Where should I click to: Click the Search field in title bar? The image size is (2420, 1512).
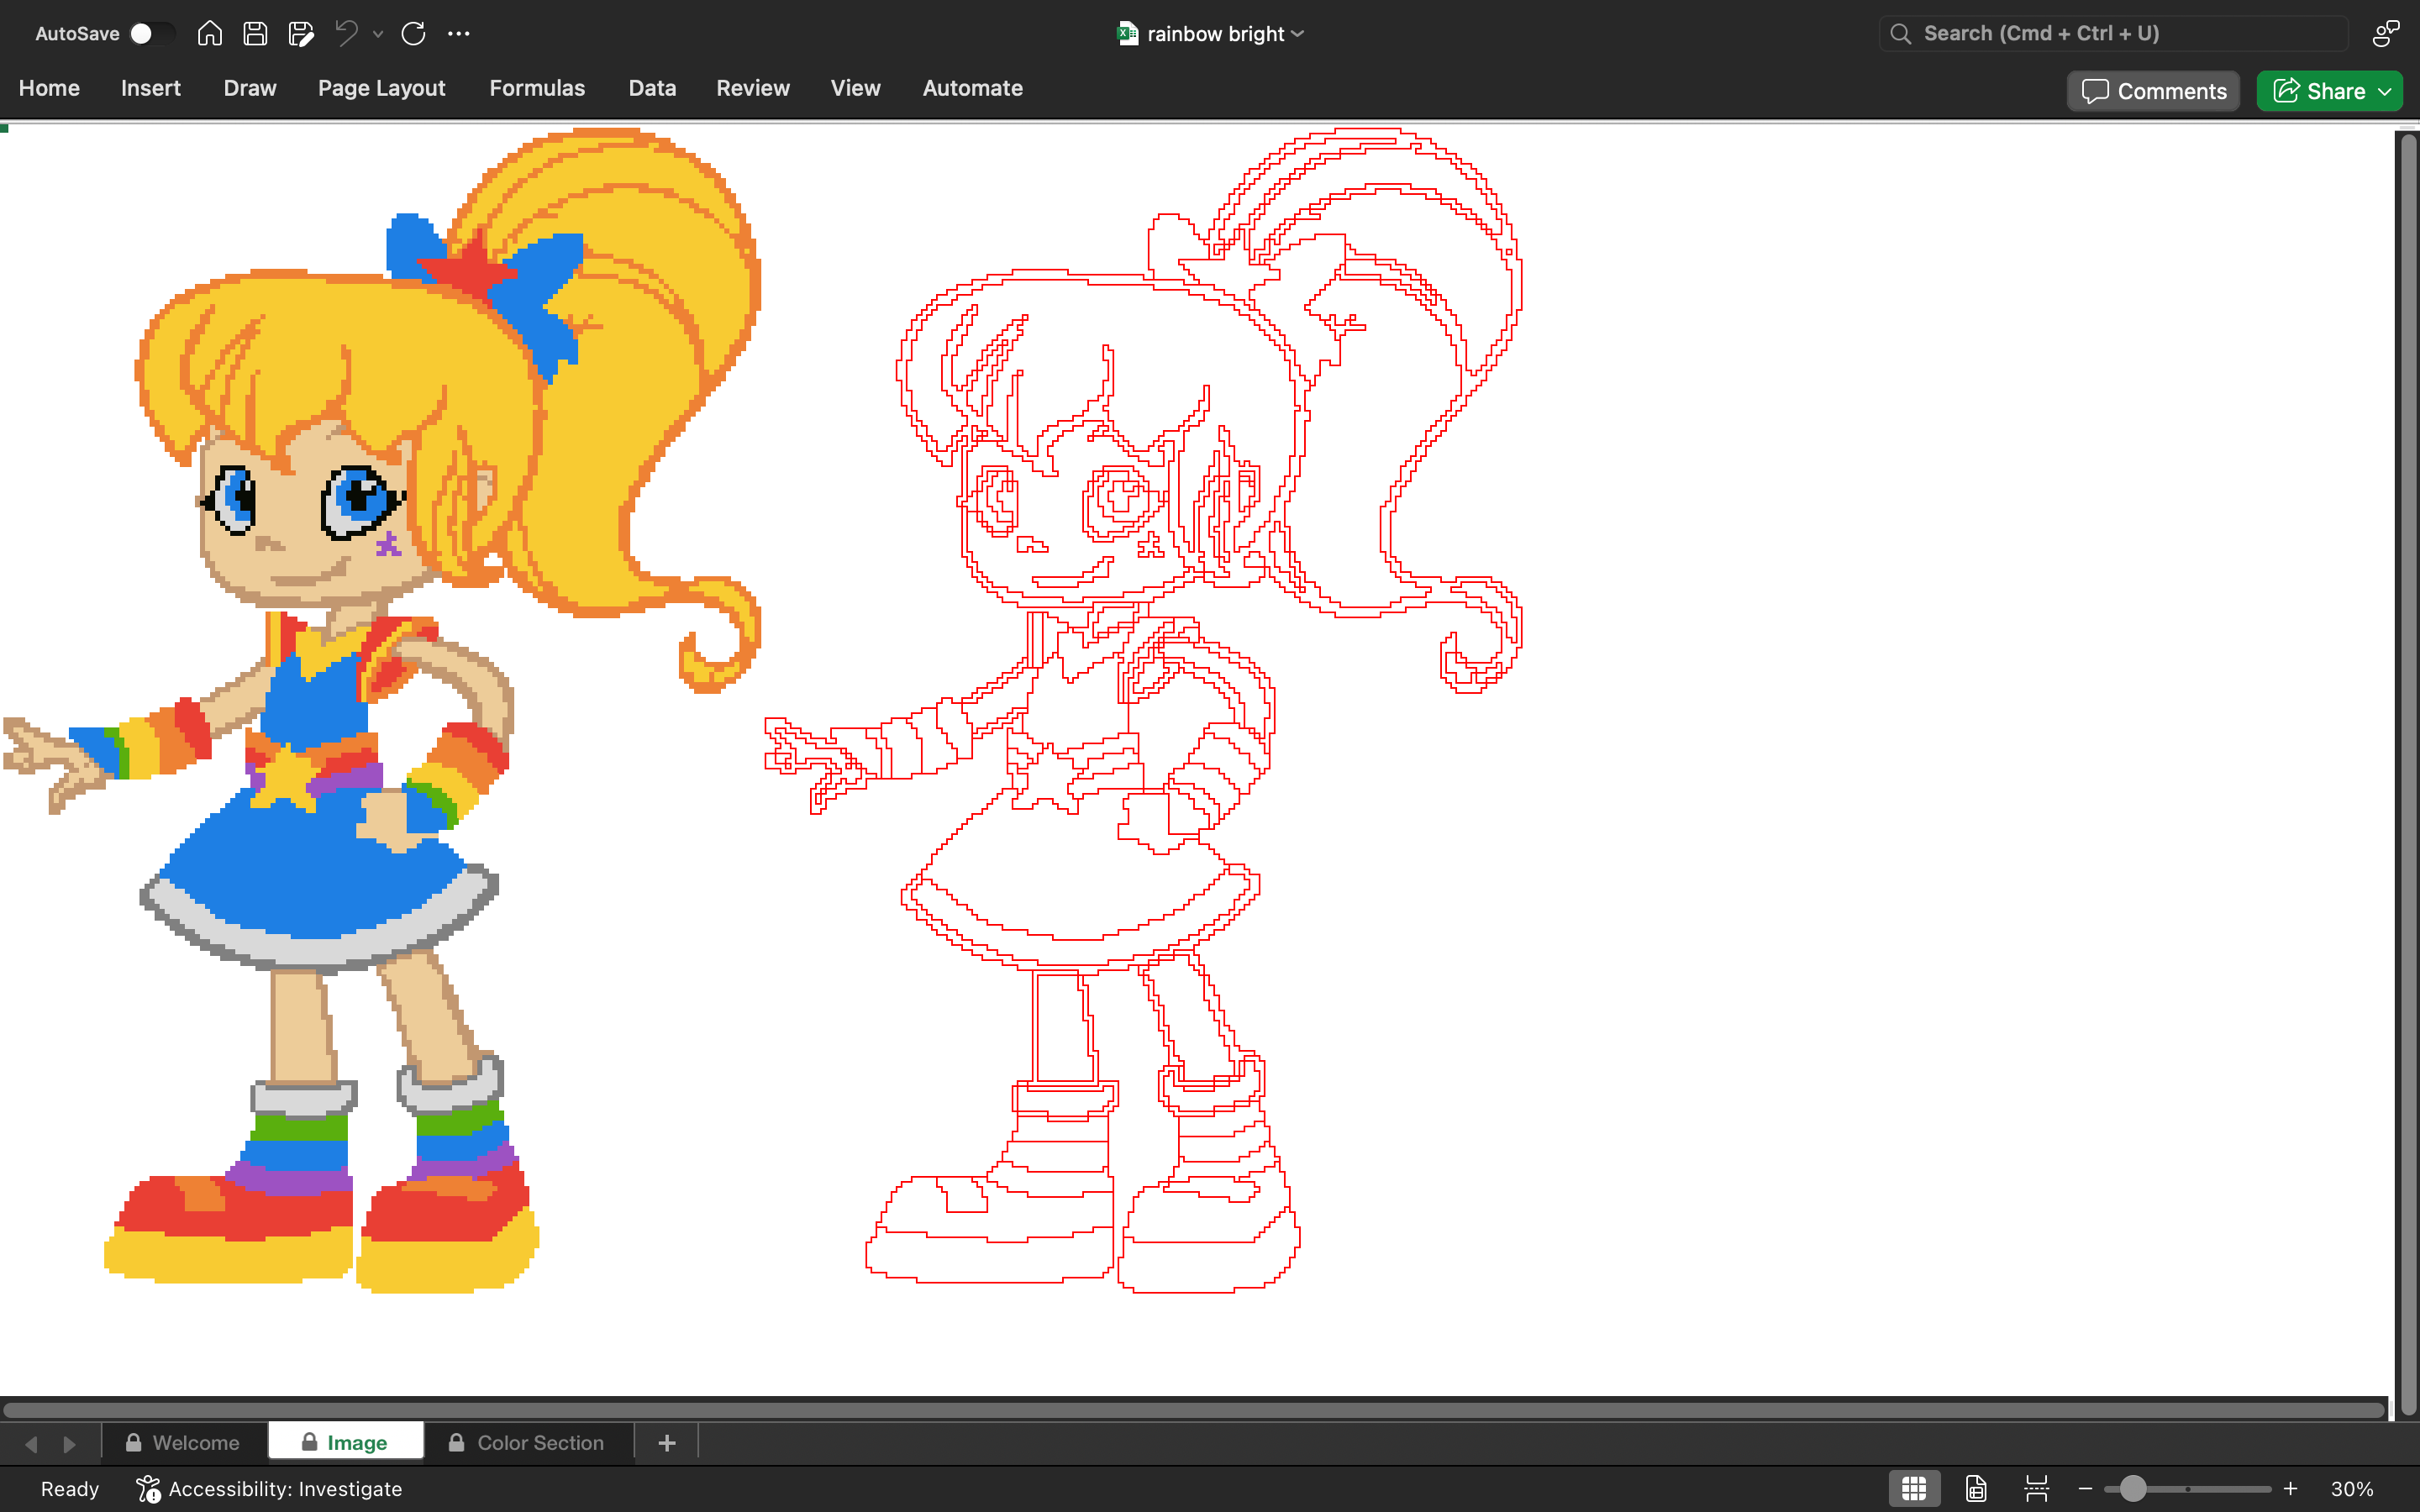click(2113, 34)
